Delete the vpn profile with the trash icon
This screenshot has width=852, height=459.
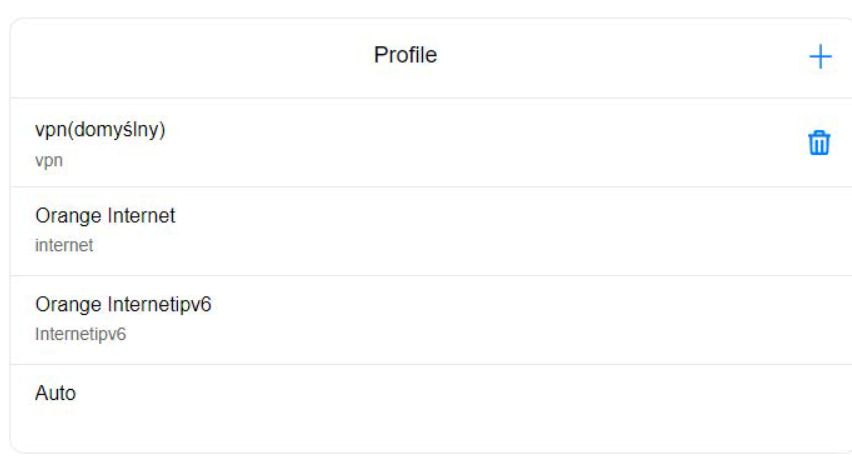pos(818,143)
